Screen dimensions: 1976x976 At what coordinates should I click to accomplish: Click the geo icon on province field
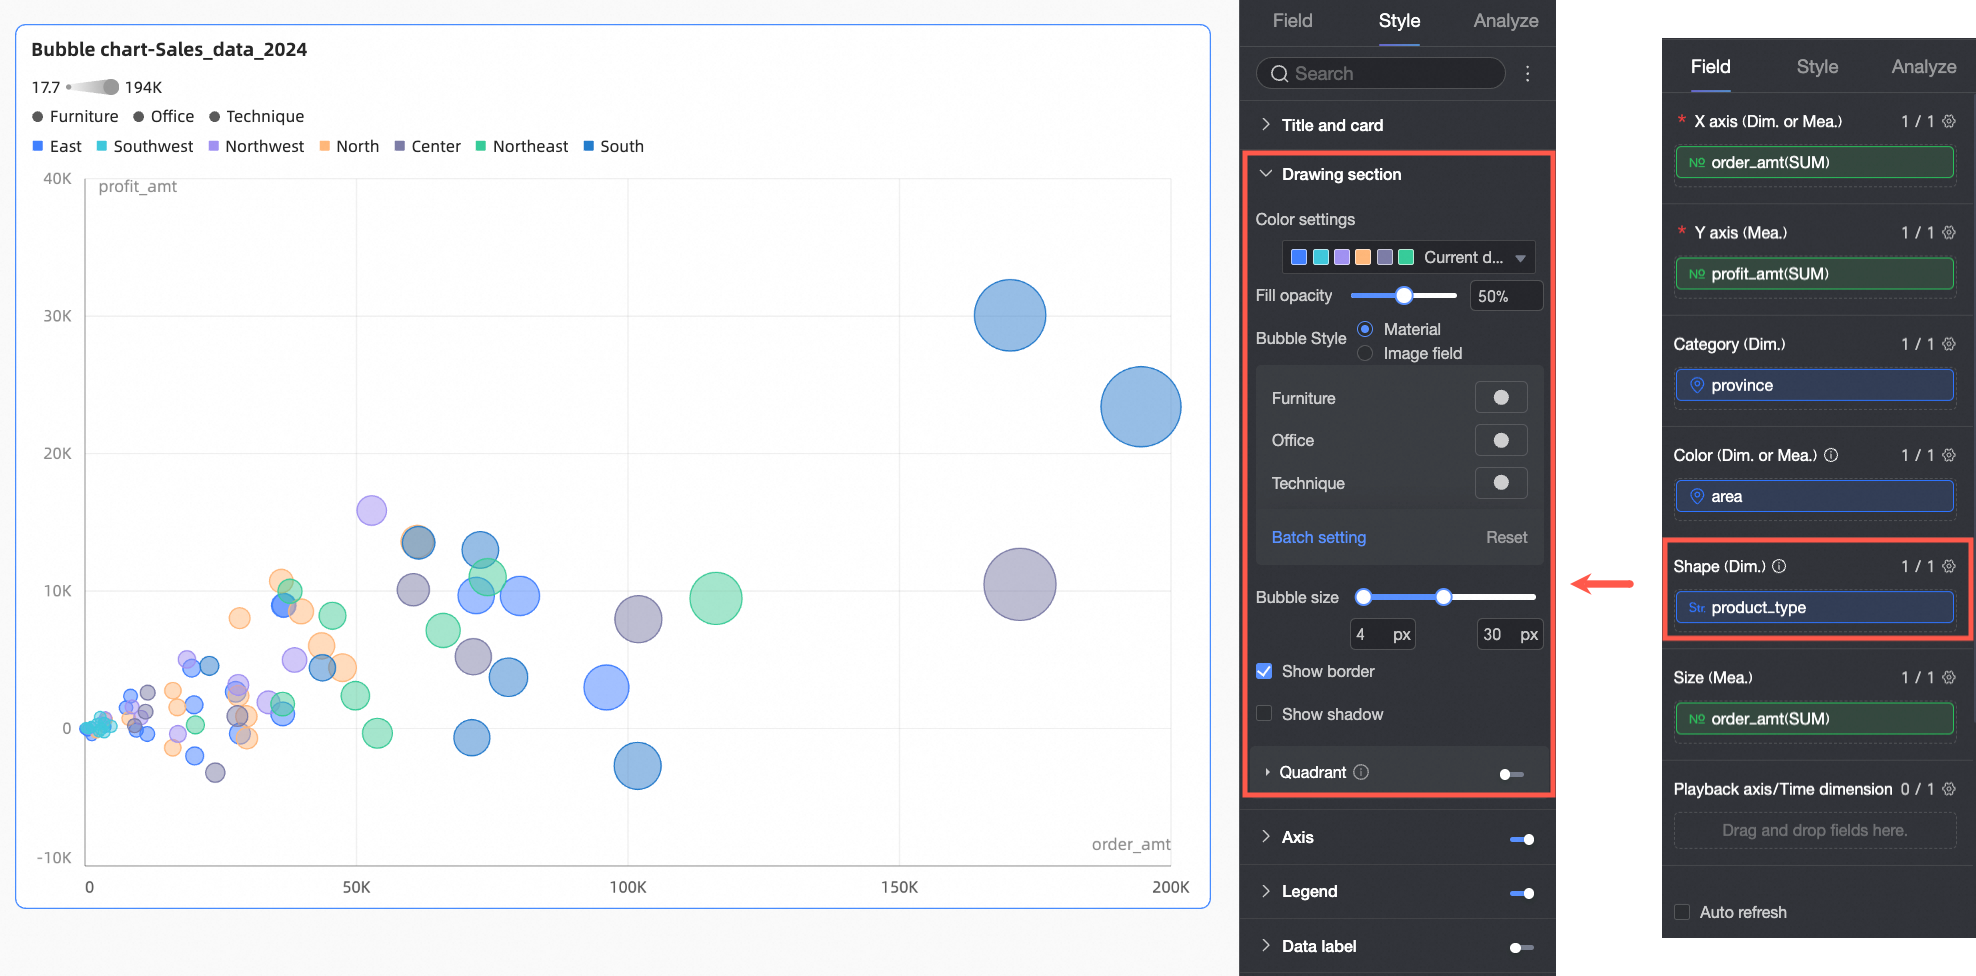coord(1697,385)
